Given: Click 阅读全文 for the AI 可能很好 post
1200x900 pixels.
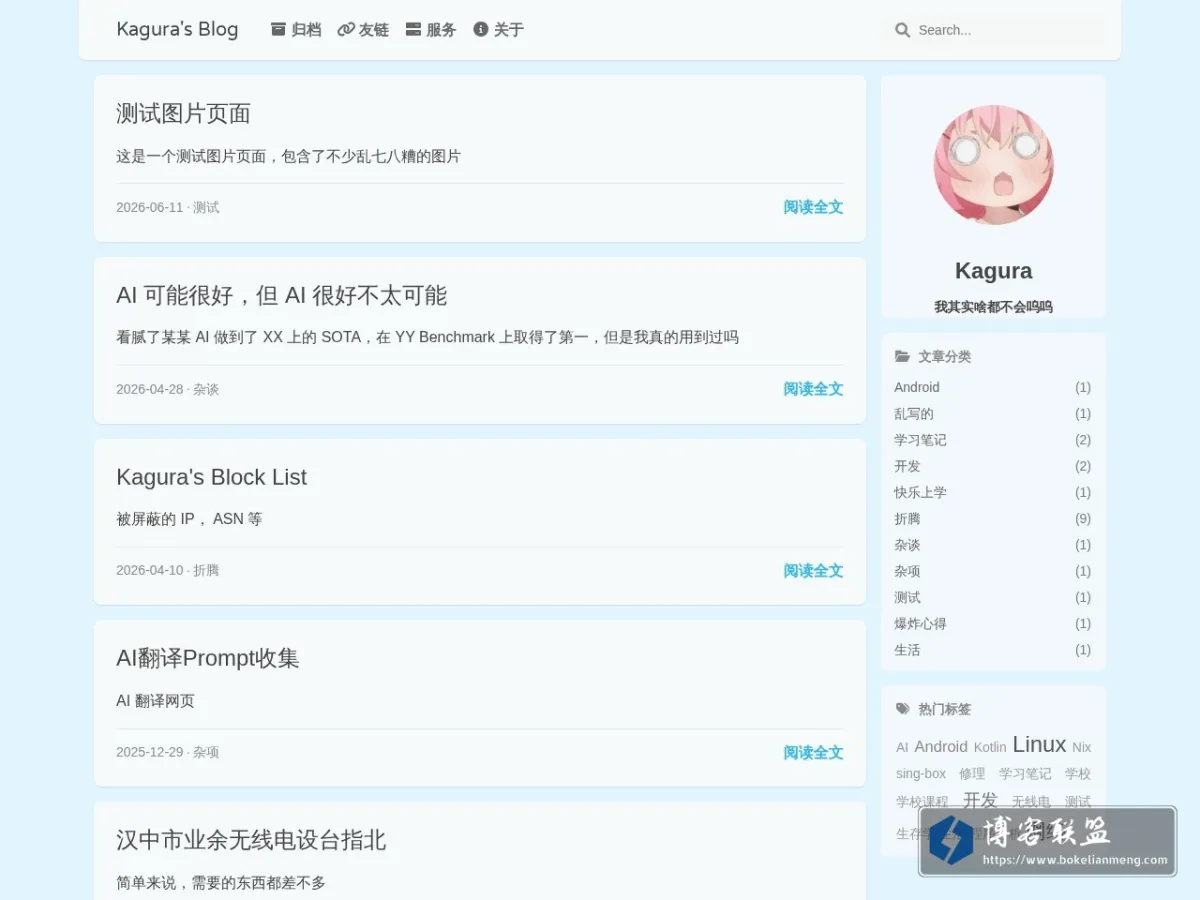Looking at the screenshot, I should tap(813, 389).
